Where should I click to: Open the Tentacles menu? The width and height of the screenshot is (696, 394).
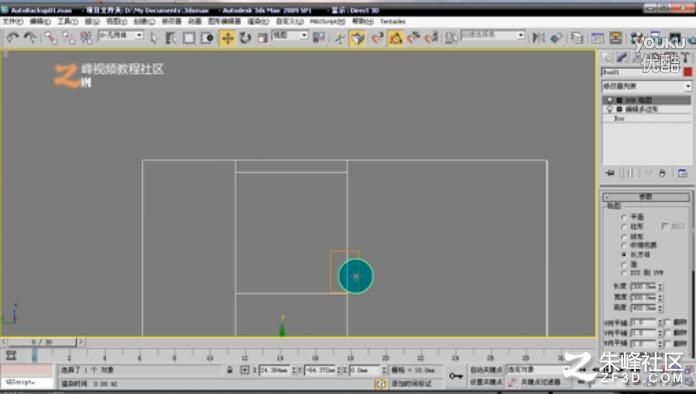(x=392, y=21)
